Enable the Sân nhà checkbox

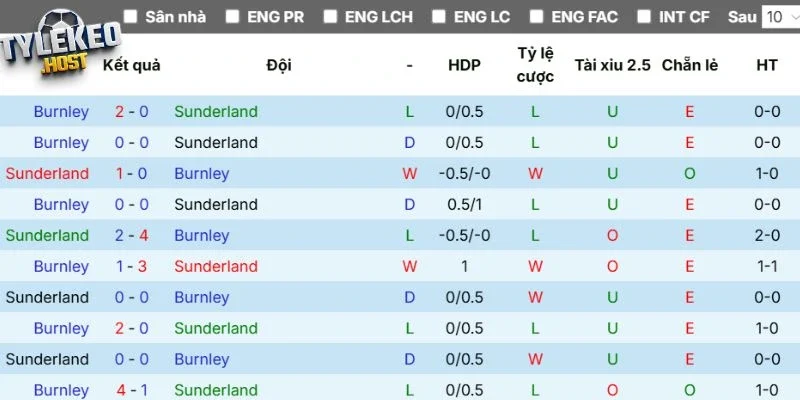[x=132, y=17]
